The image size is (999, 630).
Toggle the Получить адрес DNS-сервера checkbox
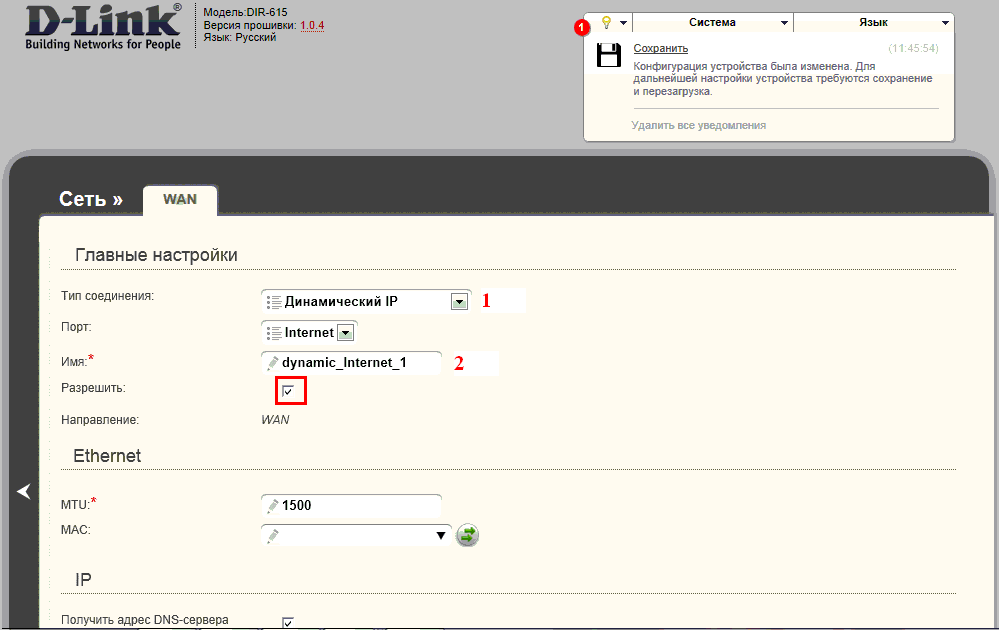tap(288, 622)
